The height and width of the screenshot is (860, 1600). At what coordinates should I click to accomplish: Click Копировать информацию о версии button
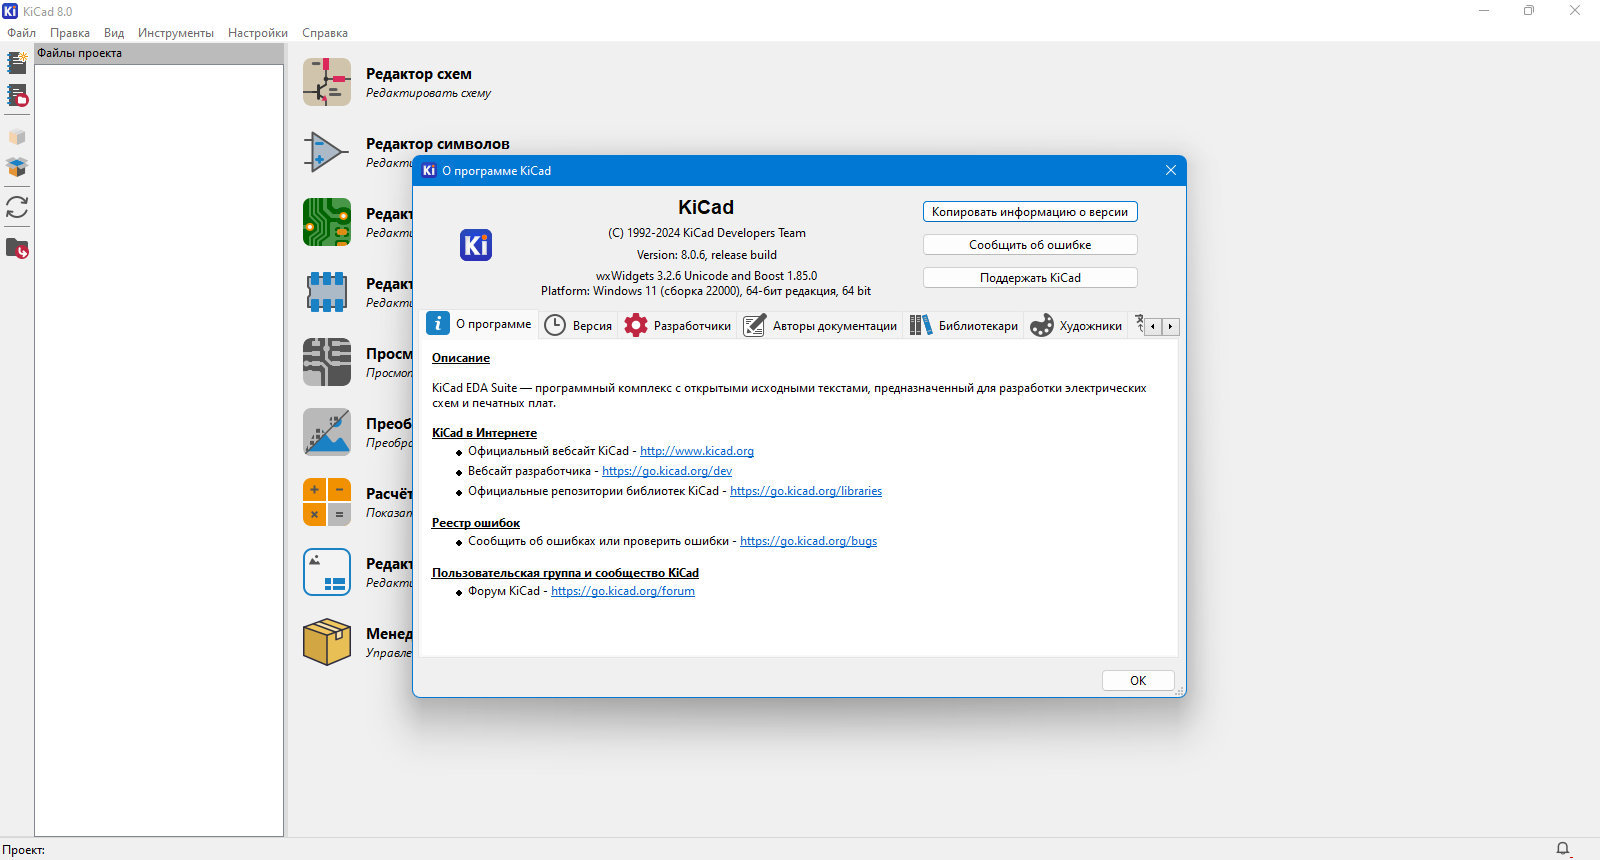(1030, 212)
